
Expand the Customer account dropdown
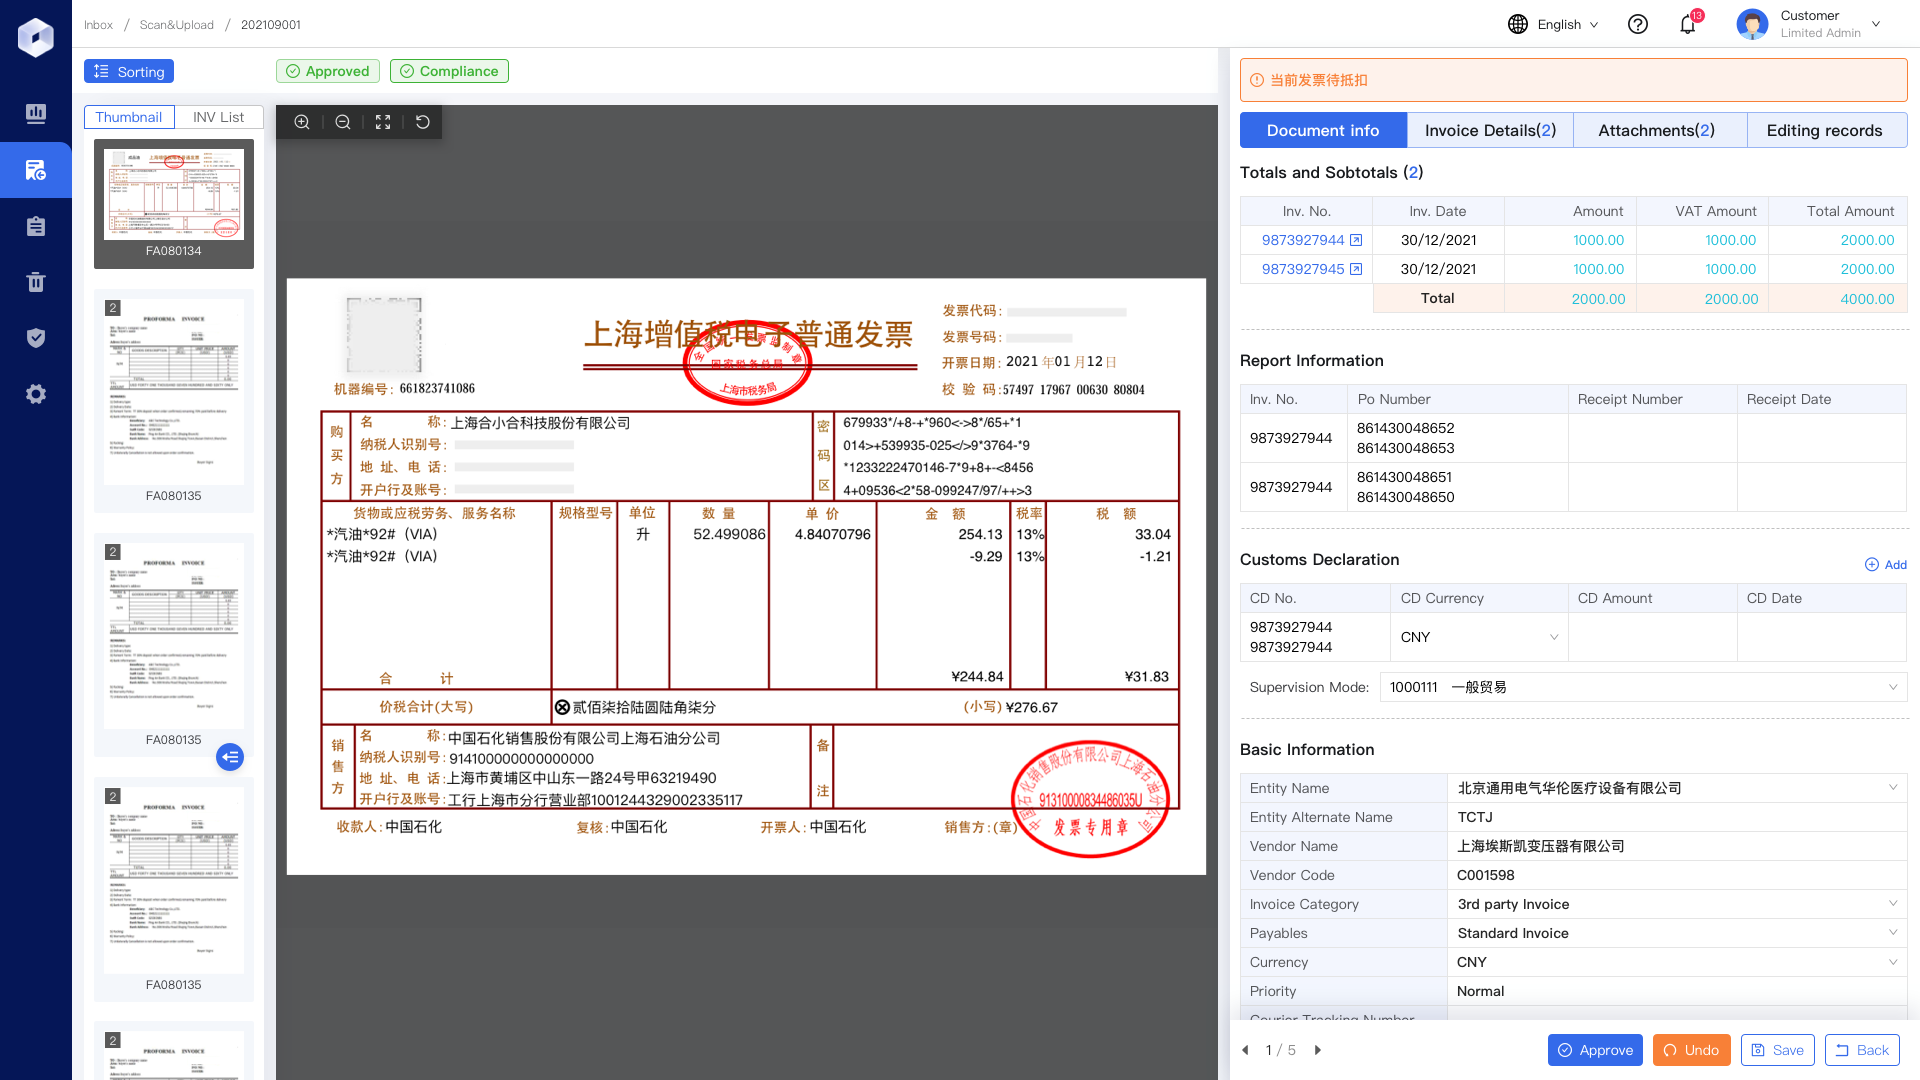(1876, 24)
